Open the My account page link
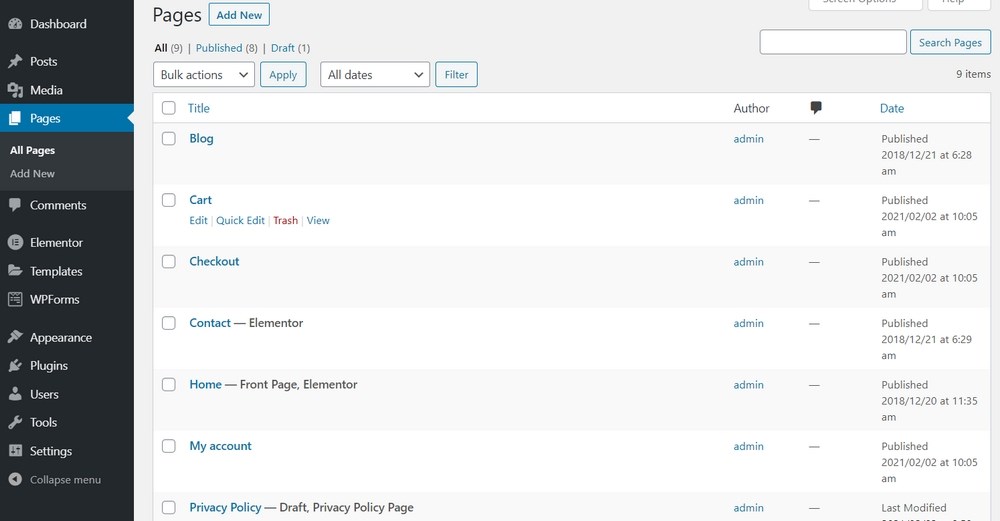 [x=221, y=446]
